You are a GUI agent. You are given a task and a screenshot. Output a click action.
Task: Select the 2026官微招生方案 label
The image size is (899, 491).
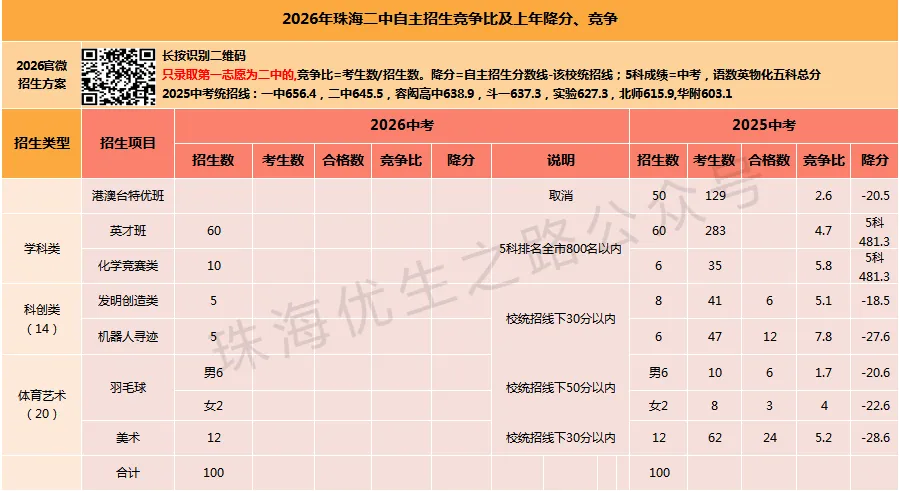click(41, 75)
